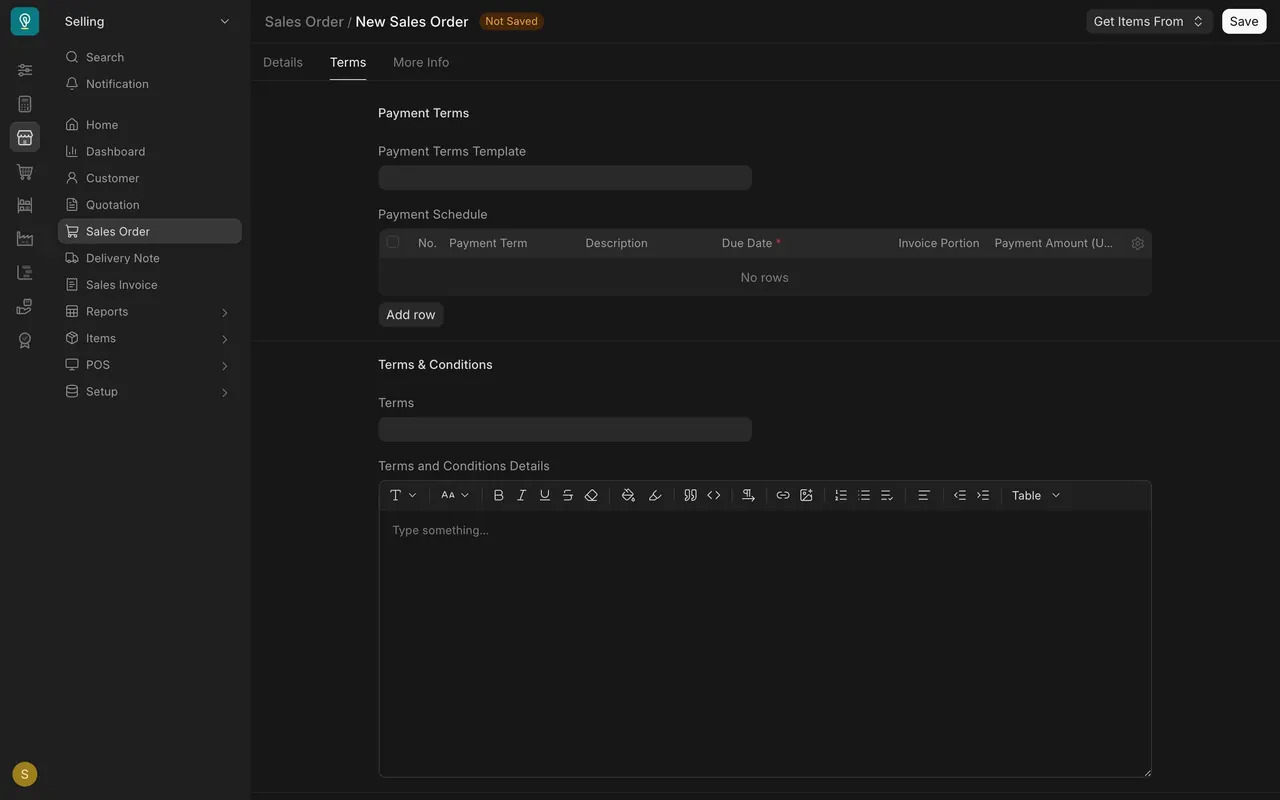Toggle bold formatting in the editor
Viewport: 1280px width, 800px height.
coord(498,495)
